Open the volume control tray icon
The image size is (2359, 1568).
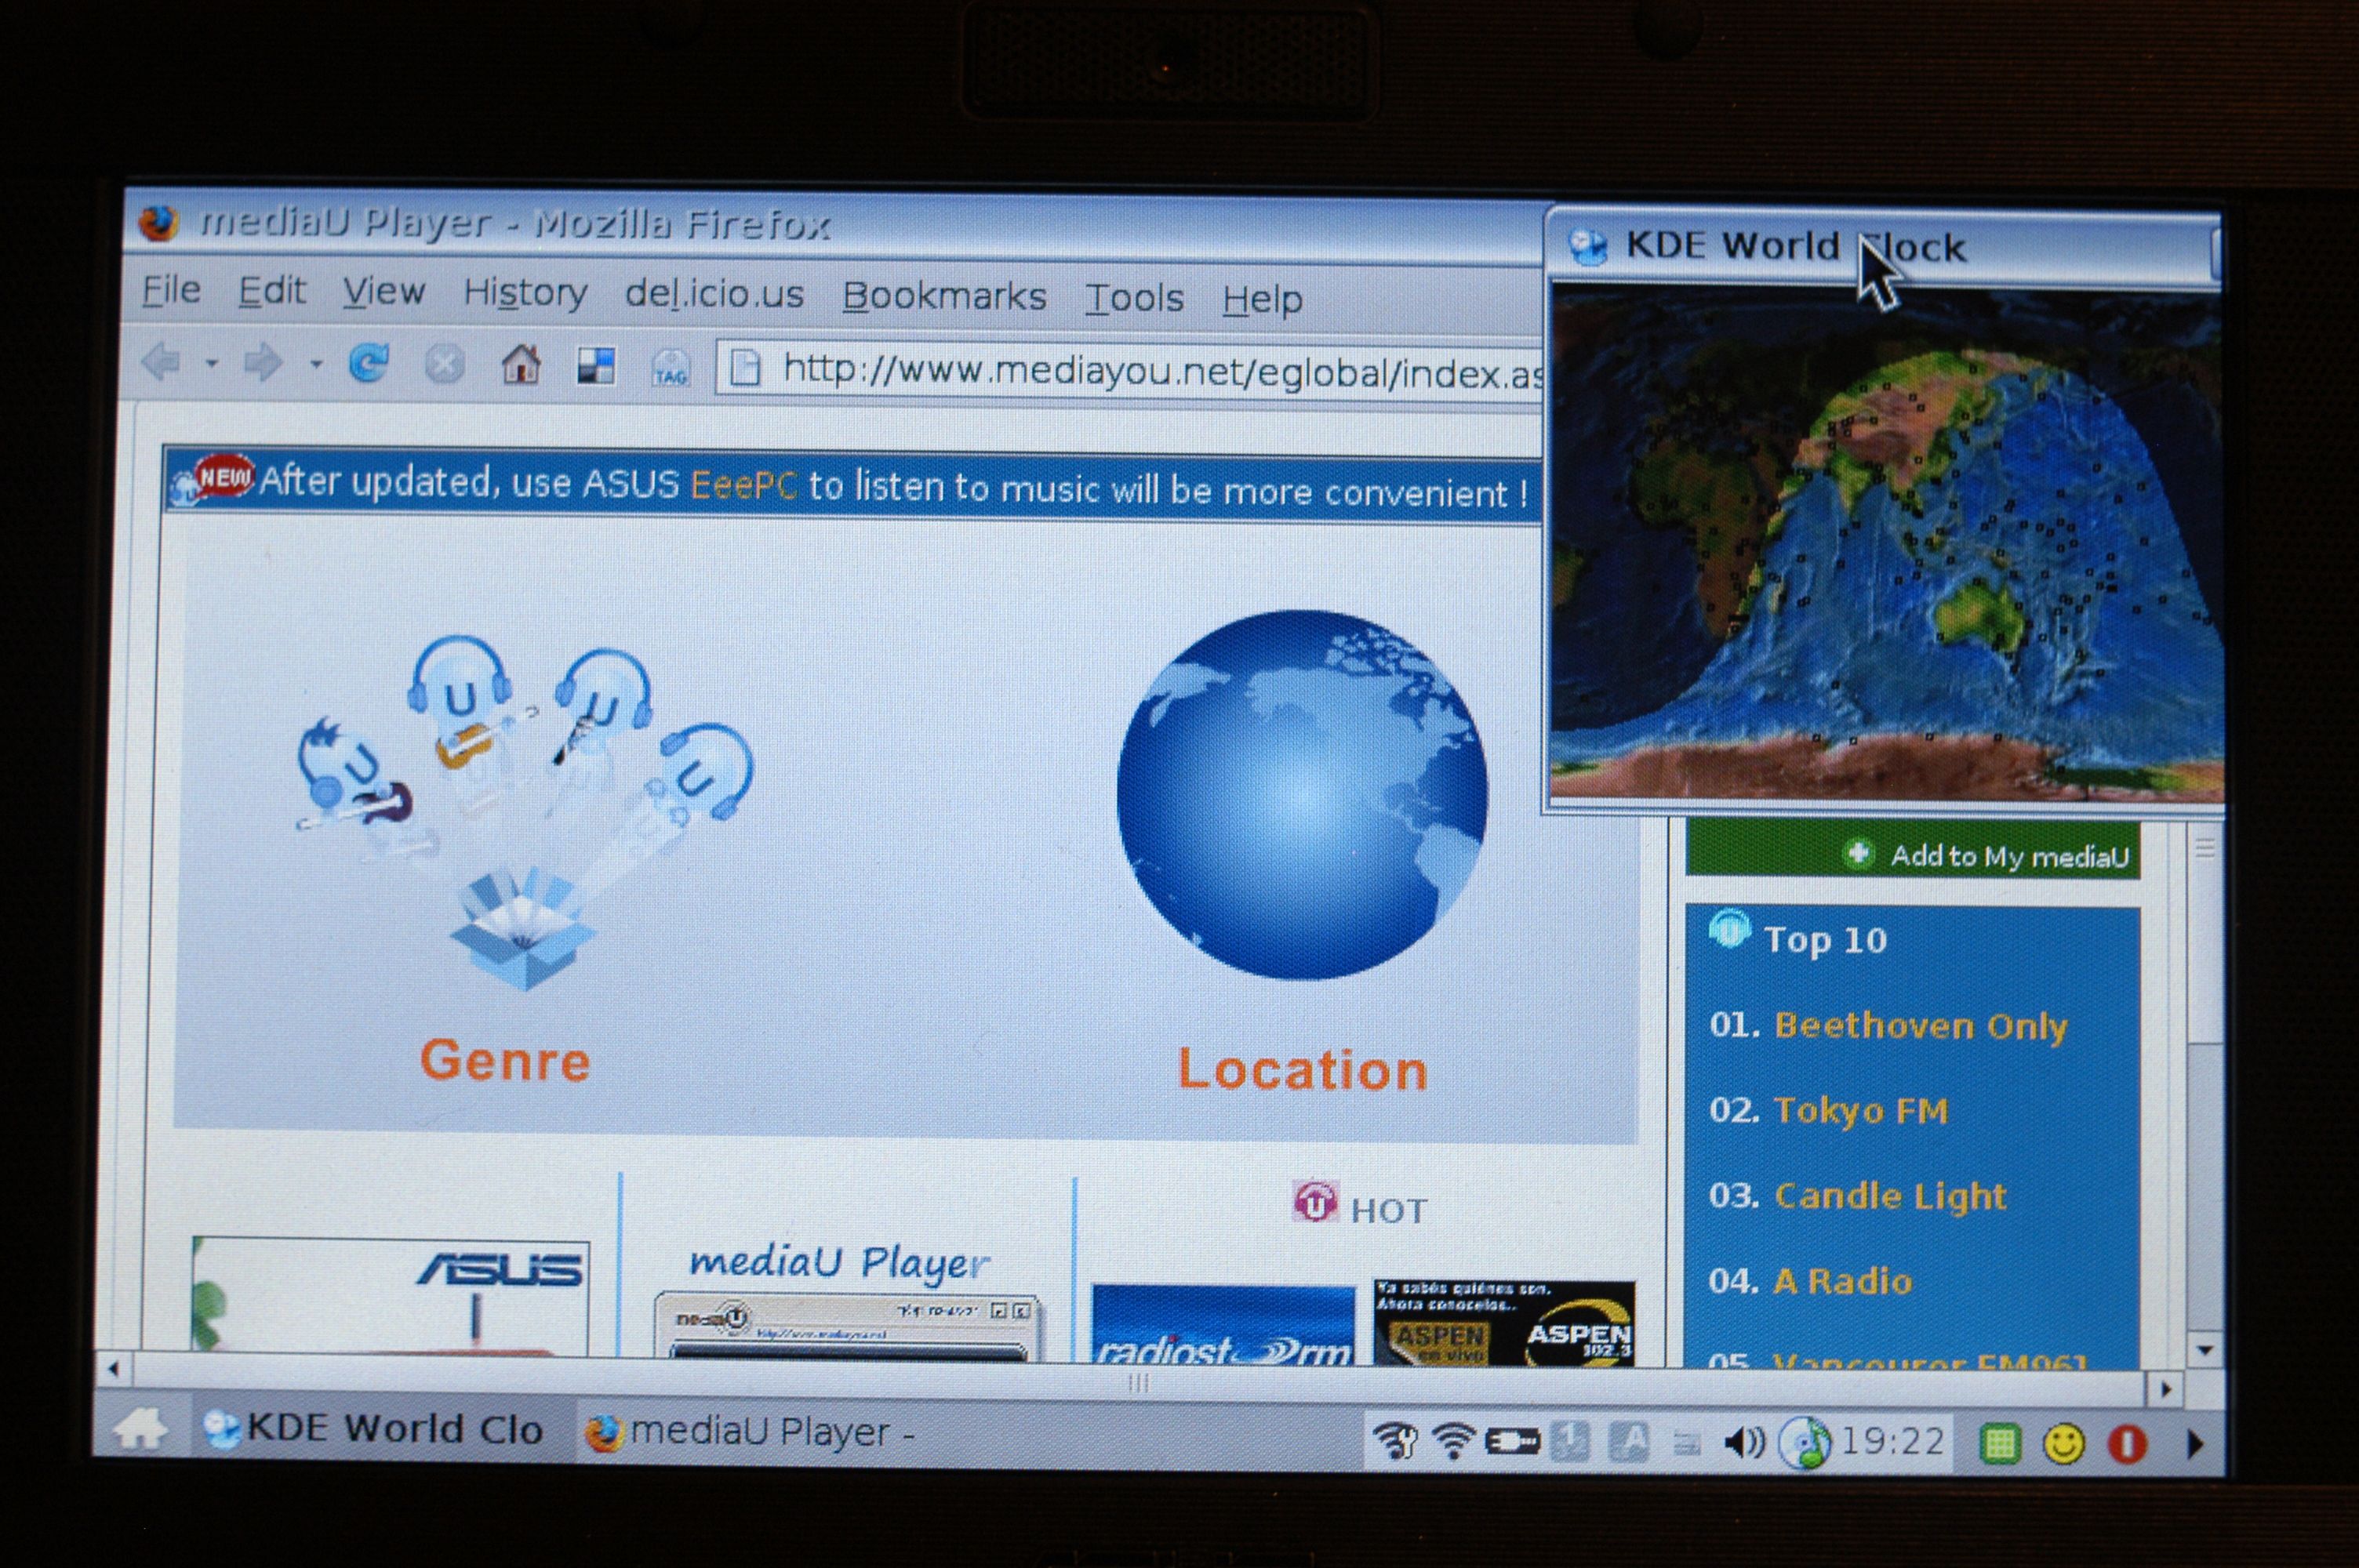coord(1745,1442)
